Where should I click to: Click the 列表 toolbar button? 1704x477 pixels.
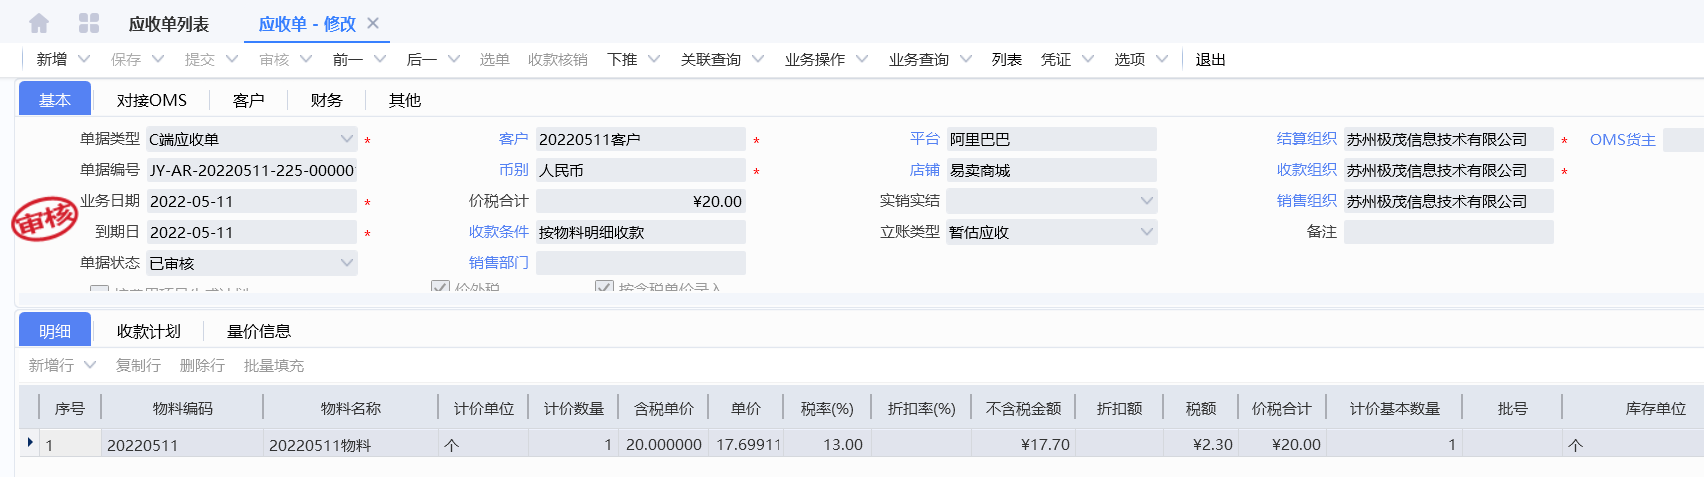point(1007,59)
